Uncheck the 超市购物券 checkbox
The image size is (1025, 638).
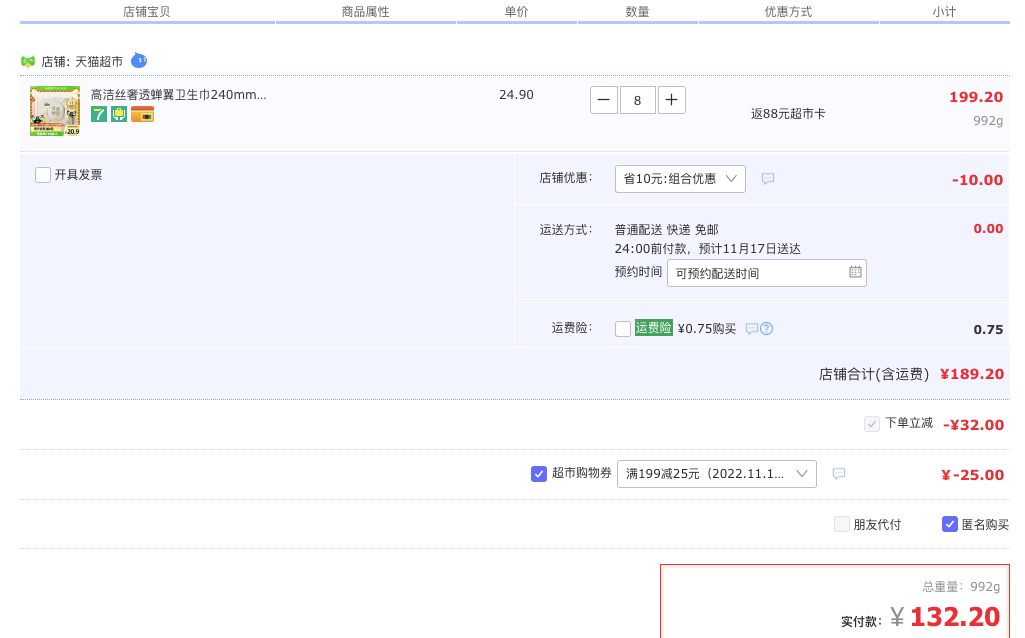tap(539, 473)
